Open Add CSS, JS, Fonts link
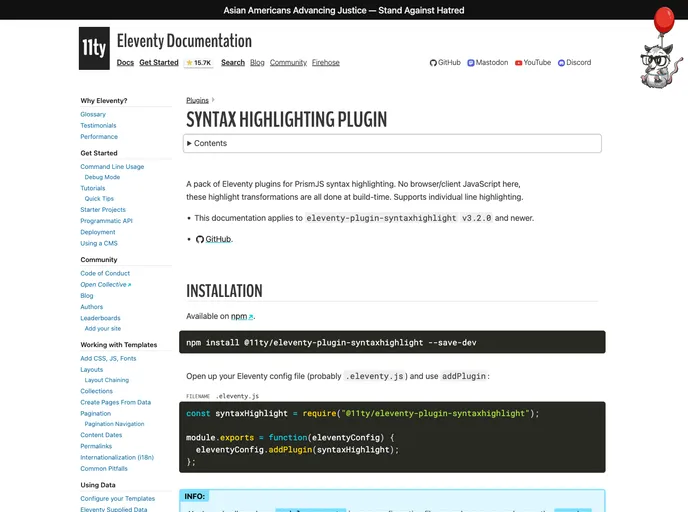This screenshot has height=512, width=688. click(x=108, y=358)
